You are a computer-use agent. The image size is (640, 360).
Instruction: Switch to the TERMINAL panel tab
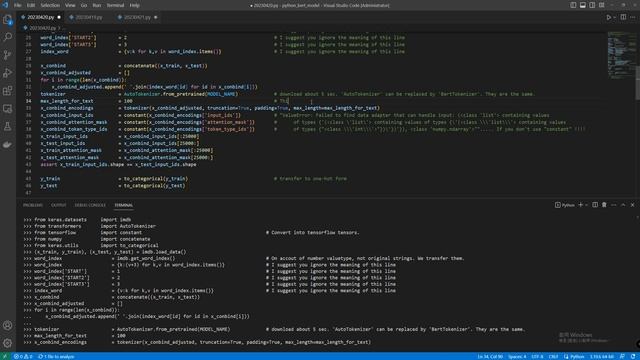pos(124,205)
